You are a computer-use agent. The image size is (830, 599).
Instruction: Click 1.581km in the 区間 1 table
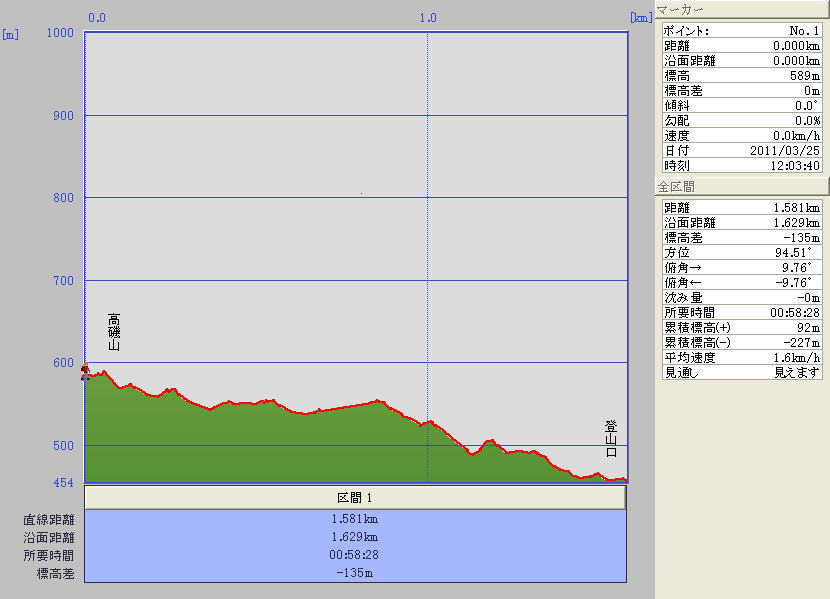click(x=355, y=519)
